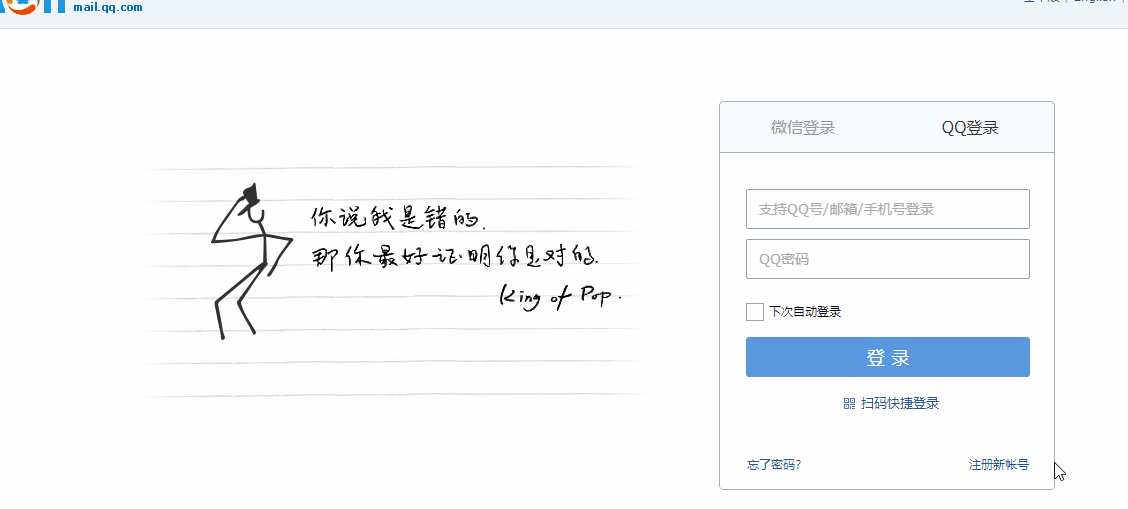
Task: Click the 下次自动登录 label text
Action: tap(805, 312)
